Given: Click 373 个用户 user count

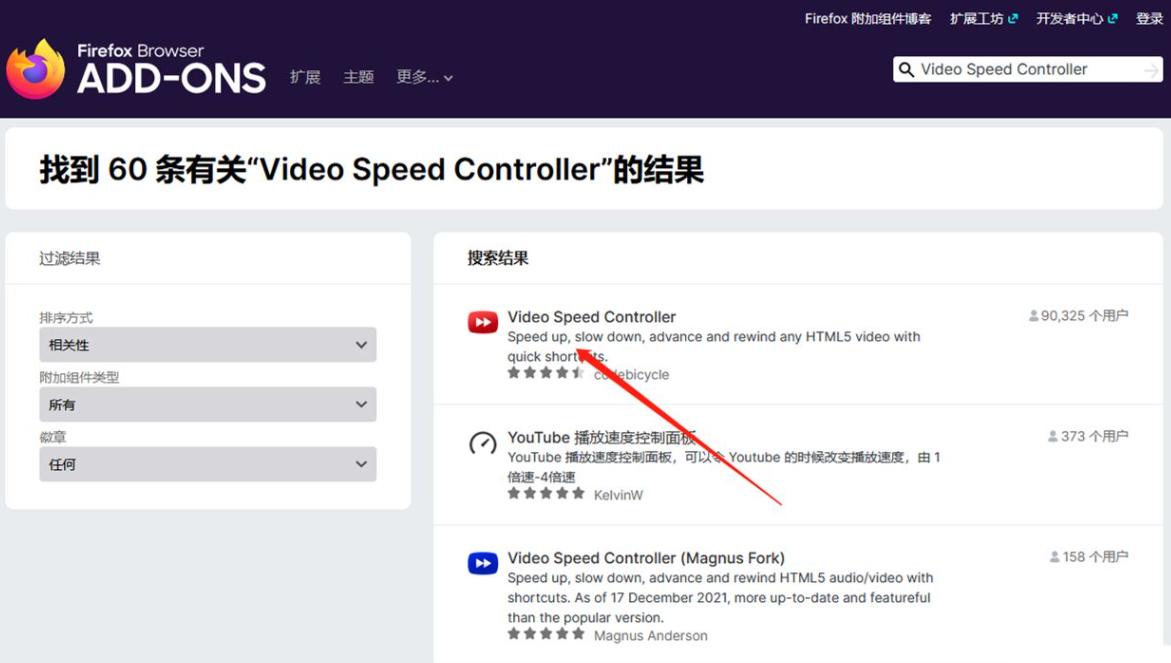Looking at the screenshot, I should click(x=1088, y=436).
